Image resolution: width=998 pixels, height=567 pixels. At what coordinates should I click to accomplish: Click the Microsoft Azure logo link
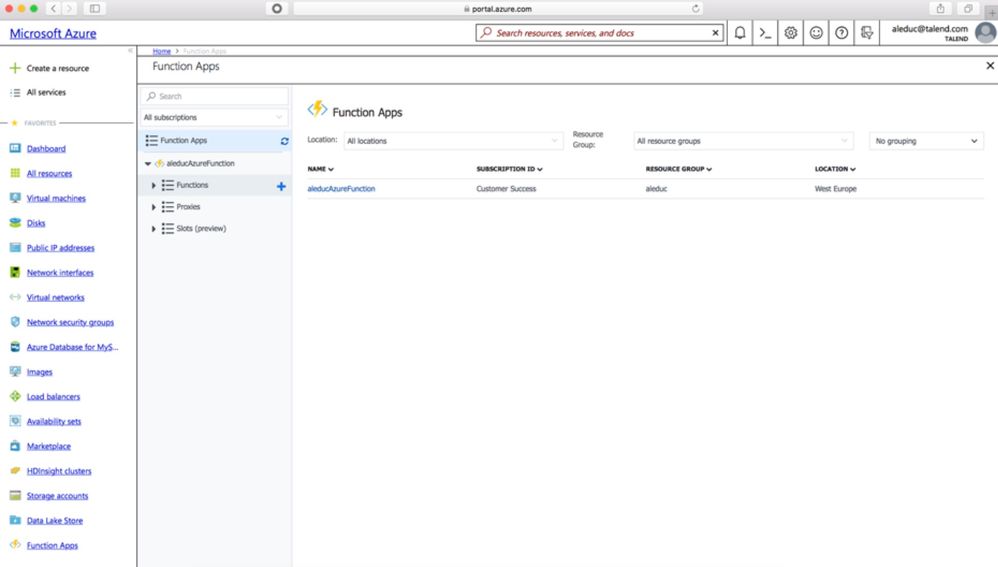[53, 34]
